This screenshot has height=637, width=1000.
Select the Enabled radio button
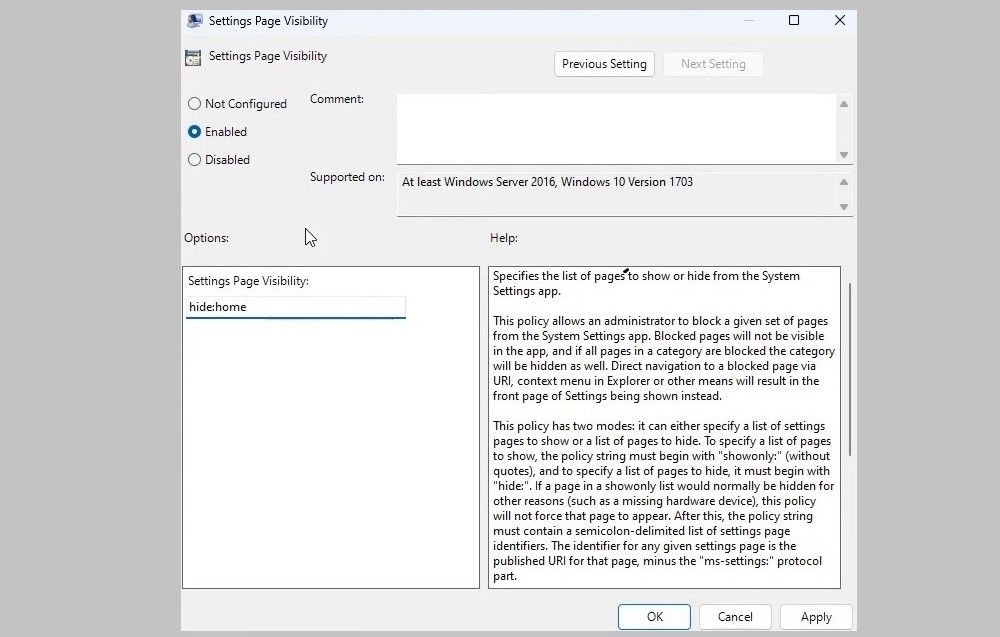coord(194,131)
